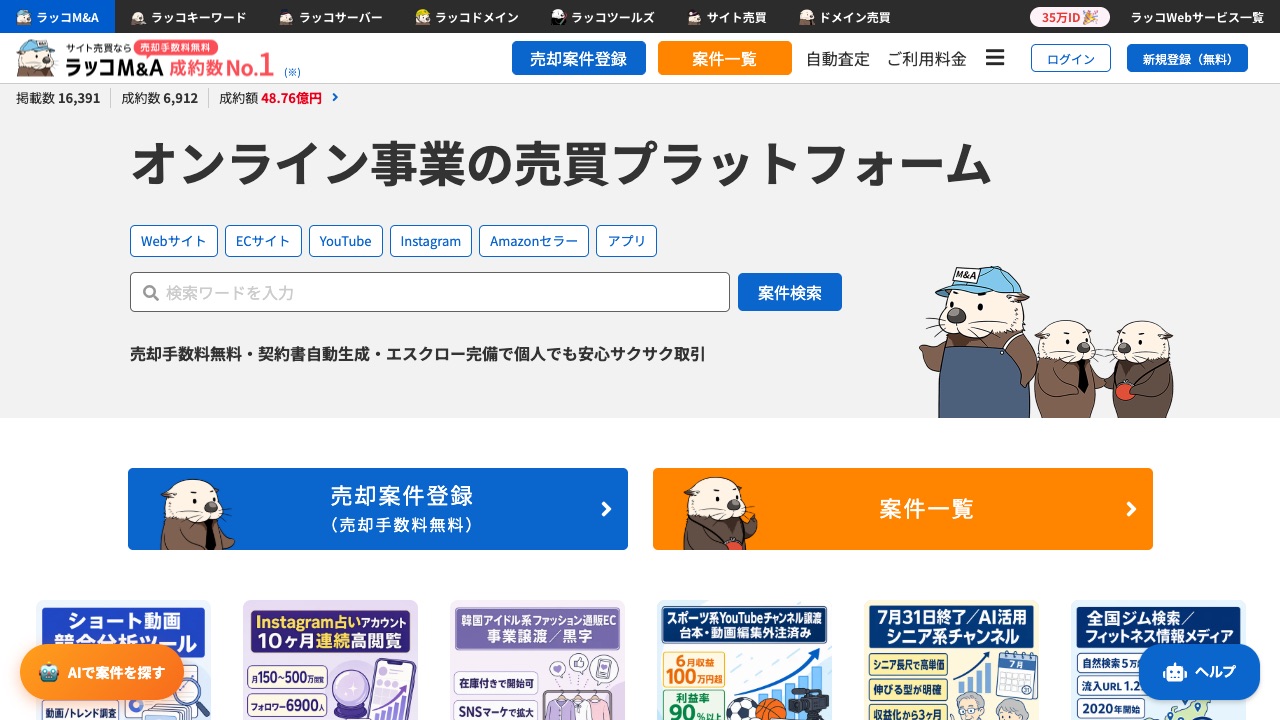Open the ヘルプ chat button
Screen dimensions: 1280x720
tap(1199, 672)
